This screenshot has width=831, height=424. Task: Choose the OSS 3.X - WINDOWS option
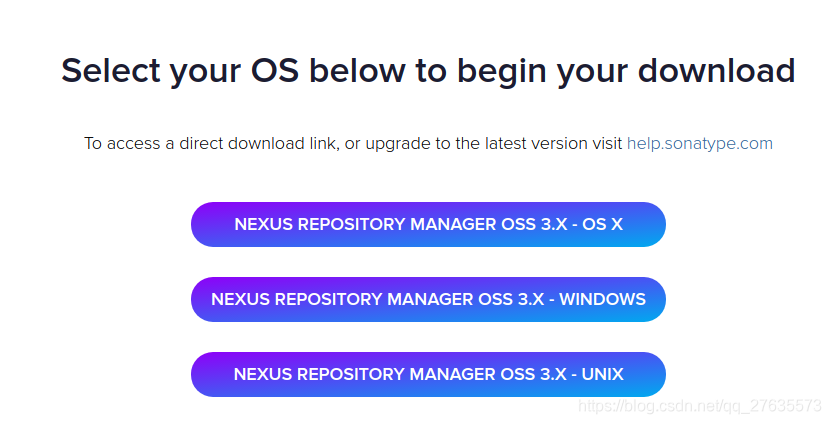tap(428, 299)
